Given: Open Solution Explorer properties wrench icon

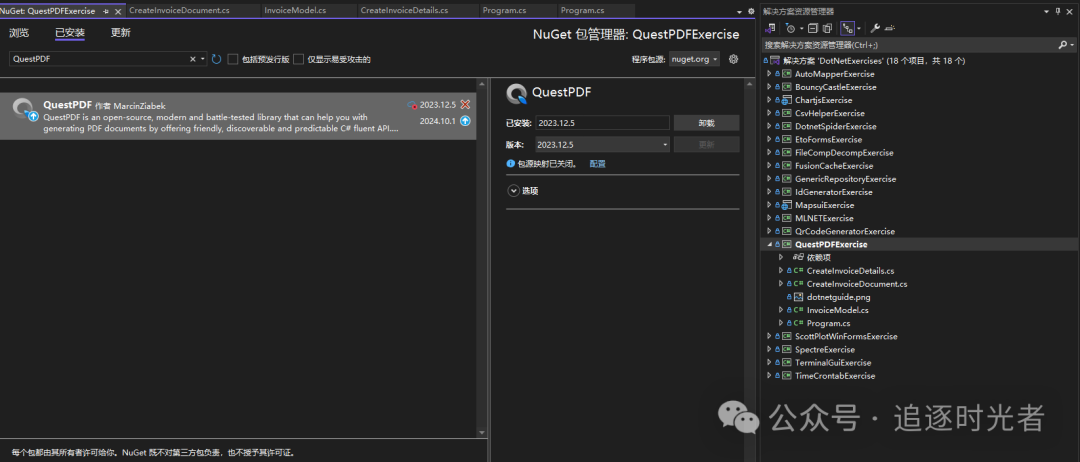Looking at the screenshot, I should pos(876,28).
